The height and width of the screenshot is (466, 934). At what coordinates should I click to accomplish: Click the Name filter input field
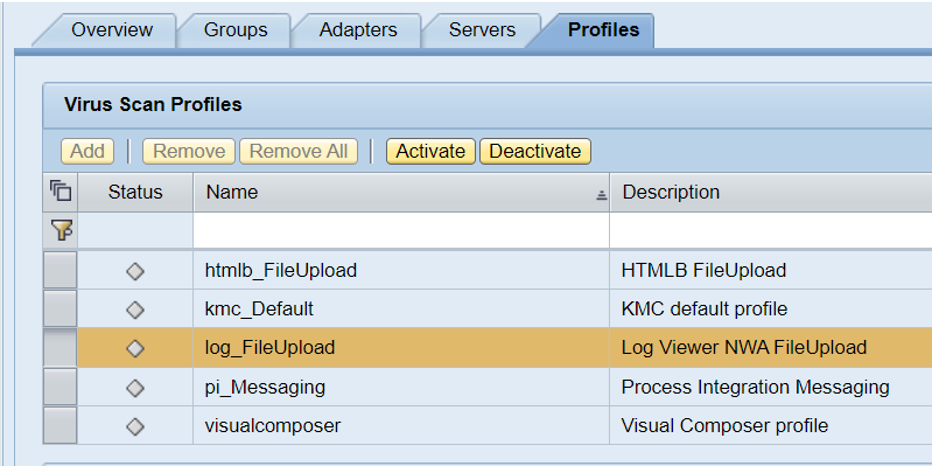pos(401,230)
